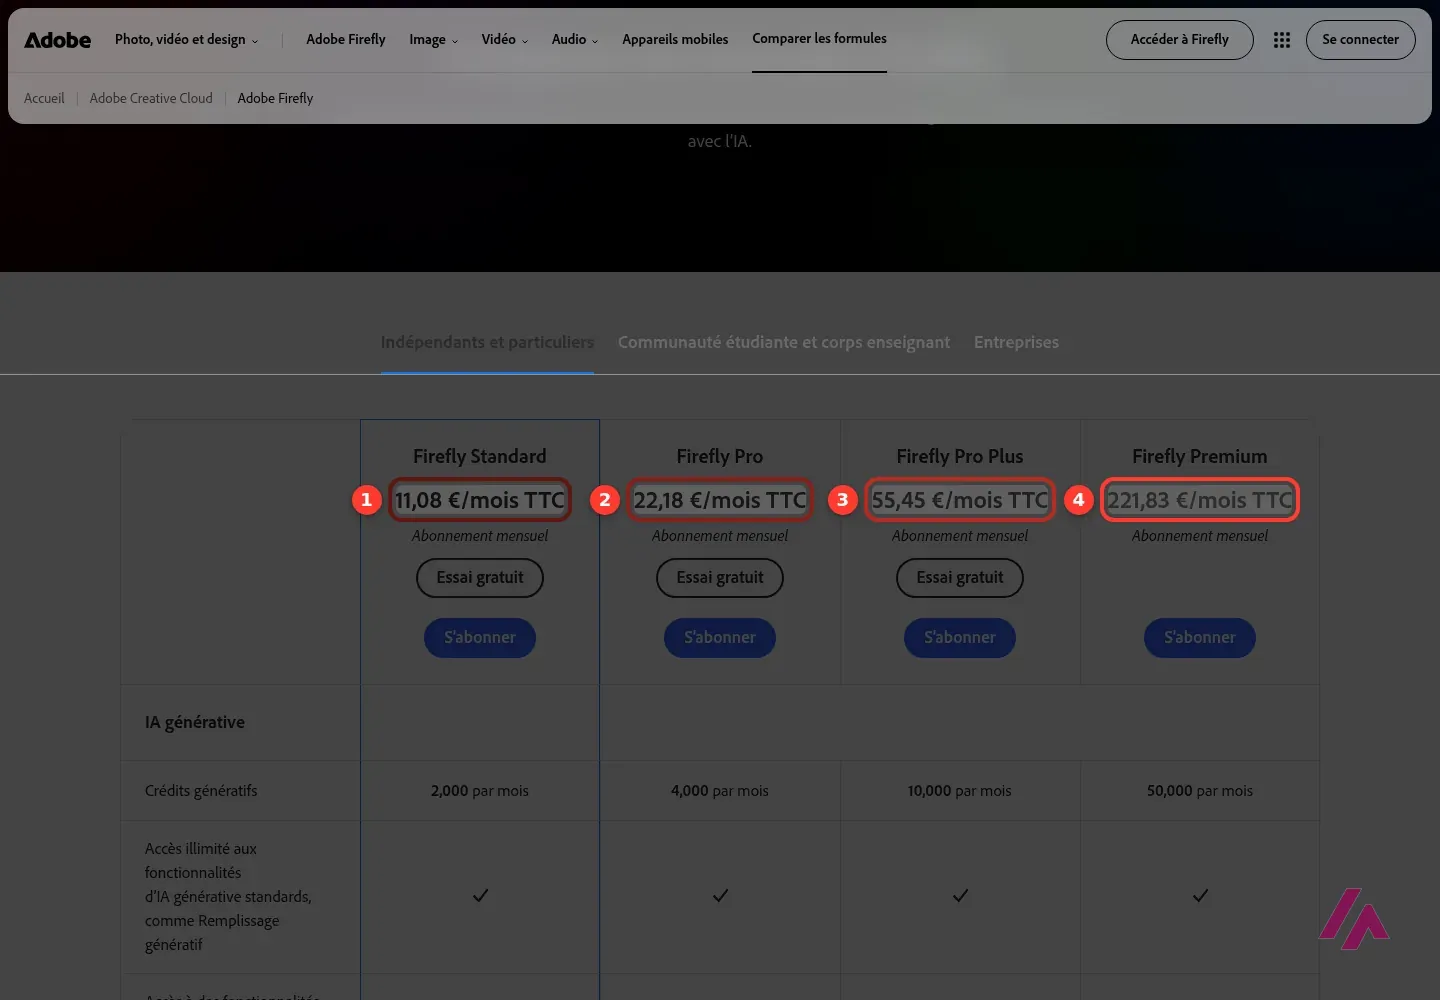Click S'abonner under Firefly Premium
Image resolution: width=1440 pixels, height=1000 pixels.
tap(1200, 638)
